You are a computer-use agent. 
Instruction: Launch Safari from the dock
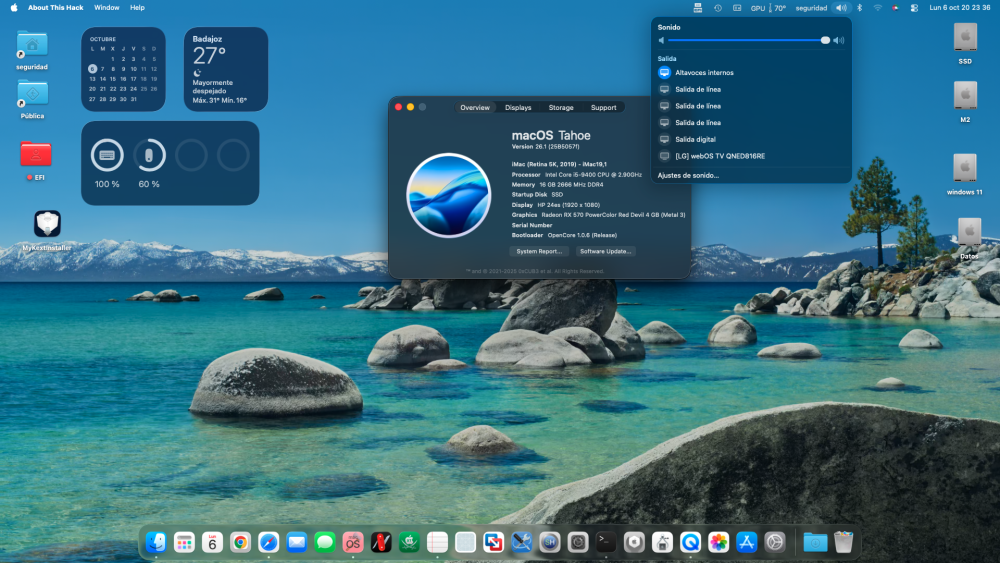[x=268, y=543]
